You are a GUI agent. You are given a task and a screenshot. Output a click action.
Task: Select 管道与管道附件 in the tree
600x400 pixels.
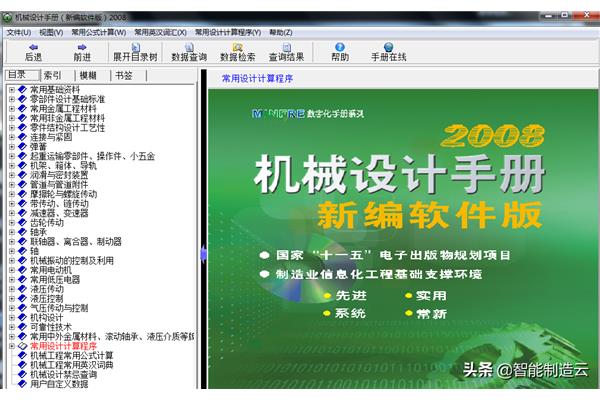pyautogui.click(x=59, y=184)
